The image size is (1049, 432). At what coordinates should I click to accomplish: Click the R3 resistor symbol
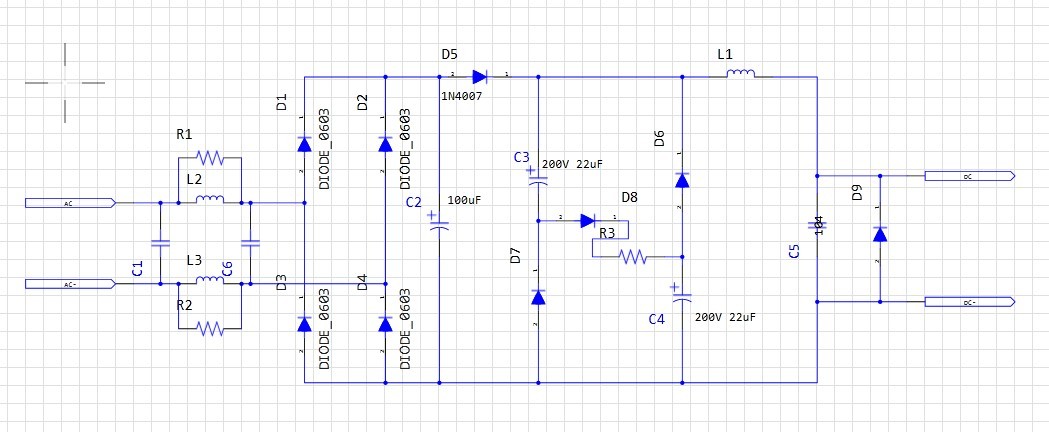point(633,256)
